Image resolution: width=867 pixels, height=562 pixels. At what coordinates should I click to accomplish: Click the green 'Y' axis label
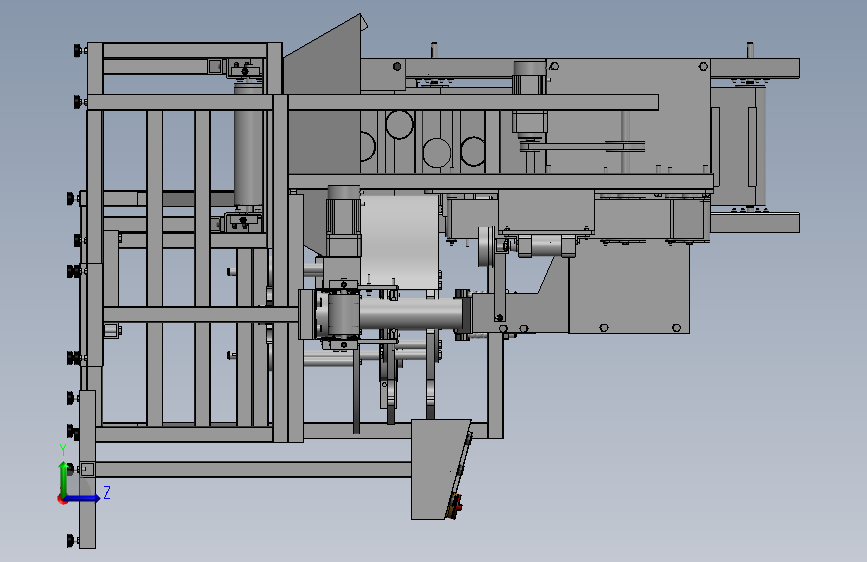(63, 450)
